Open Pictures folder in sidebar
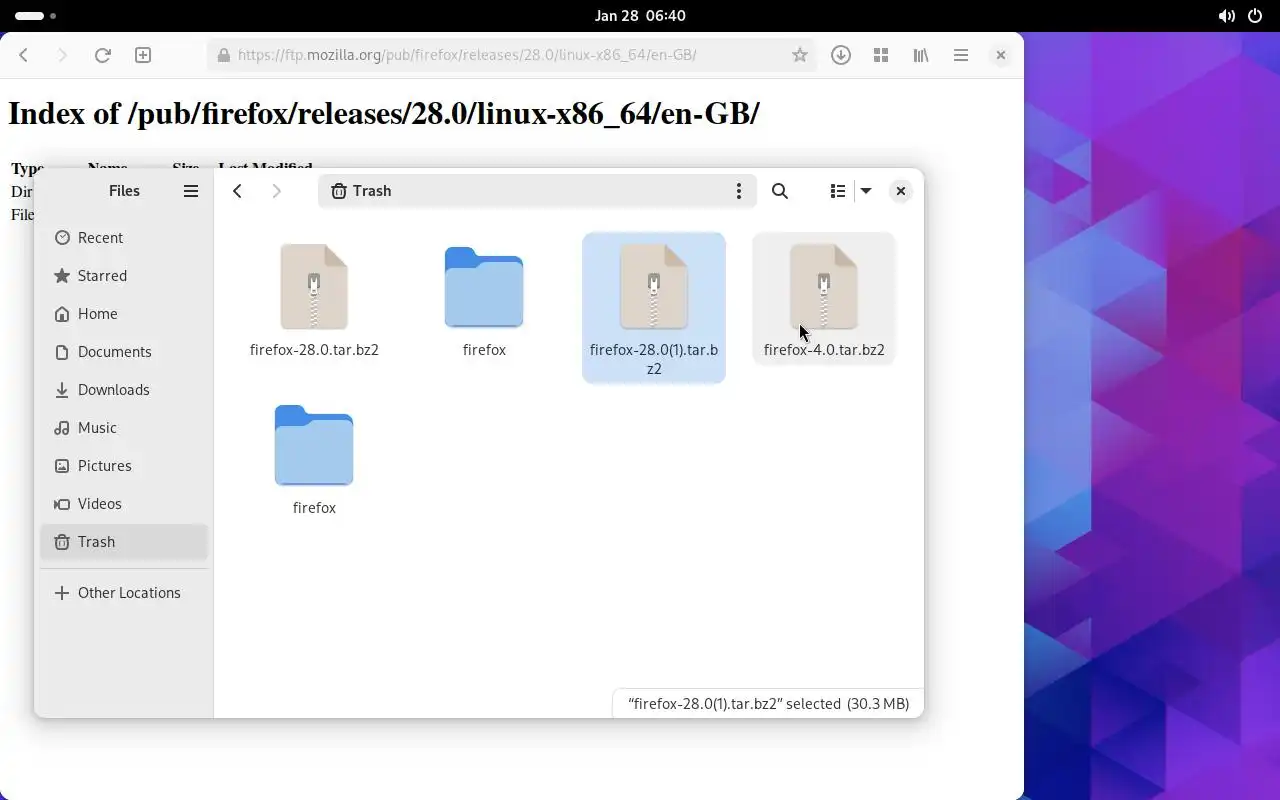Image resolution: width=1280 pixels, height=800 pixels. point(124,466)
